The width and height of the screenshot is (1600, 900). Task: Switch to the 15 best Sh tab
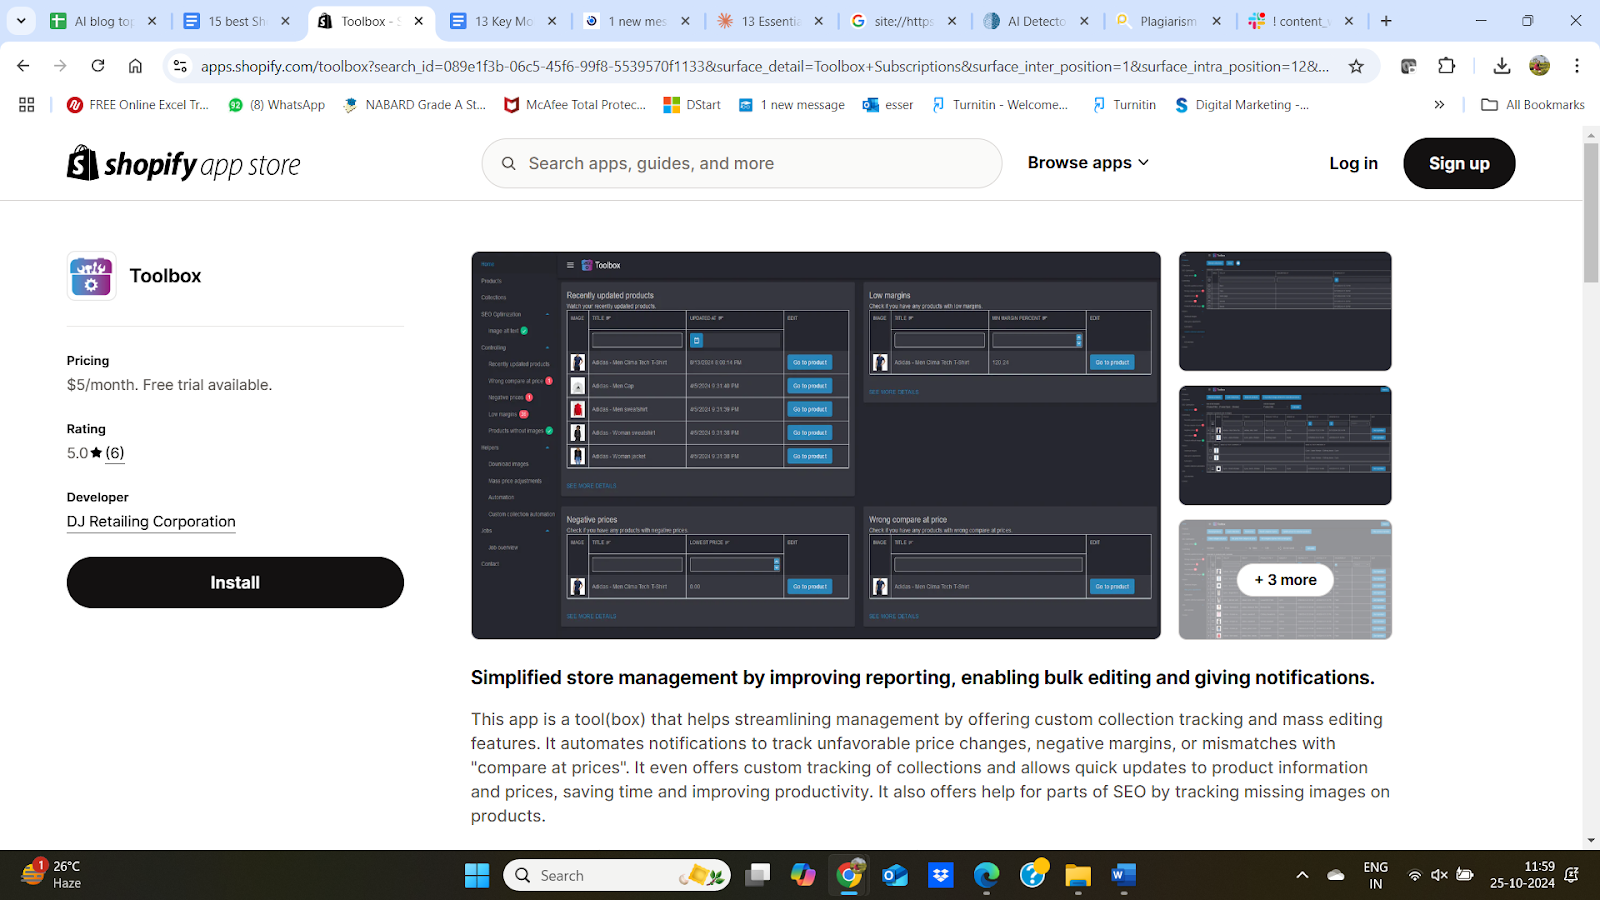tap(238, 21)
